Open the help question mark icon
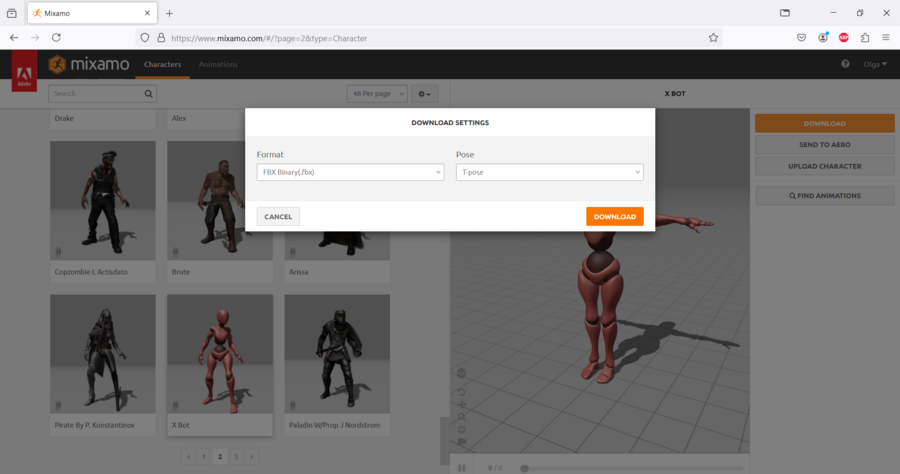 (845, 64)
